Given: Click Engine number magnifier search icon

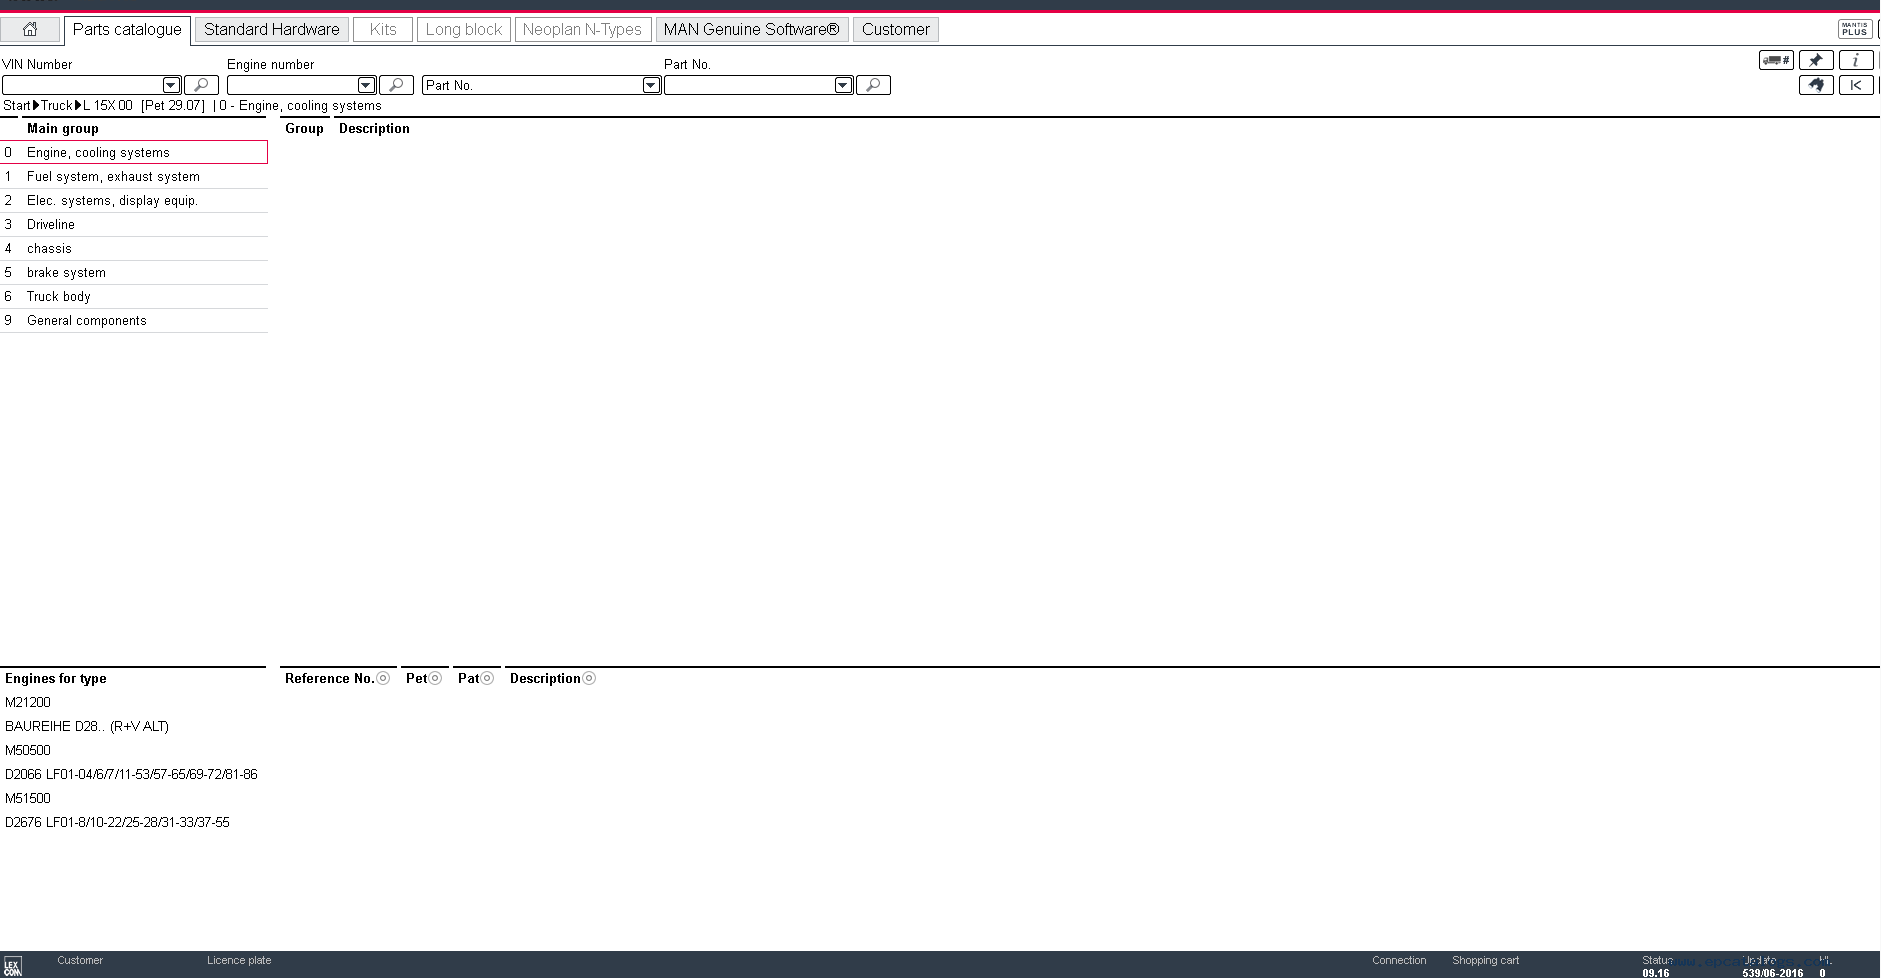Looking at the screenshot, I should [x=396, y=85].
